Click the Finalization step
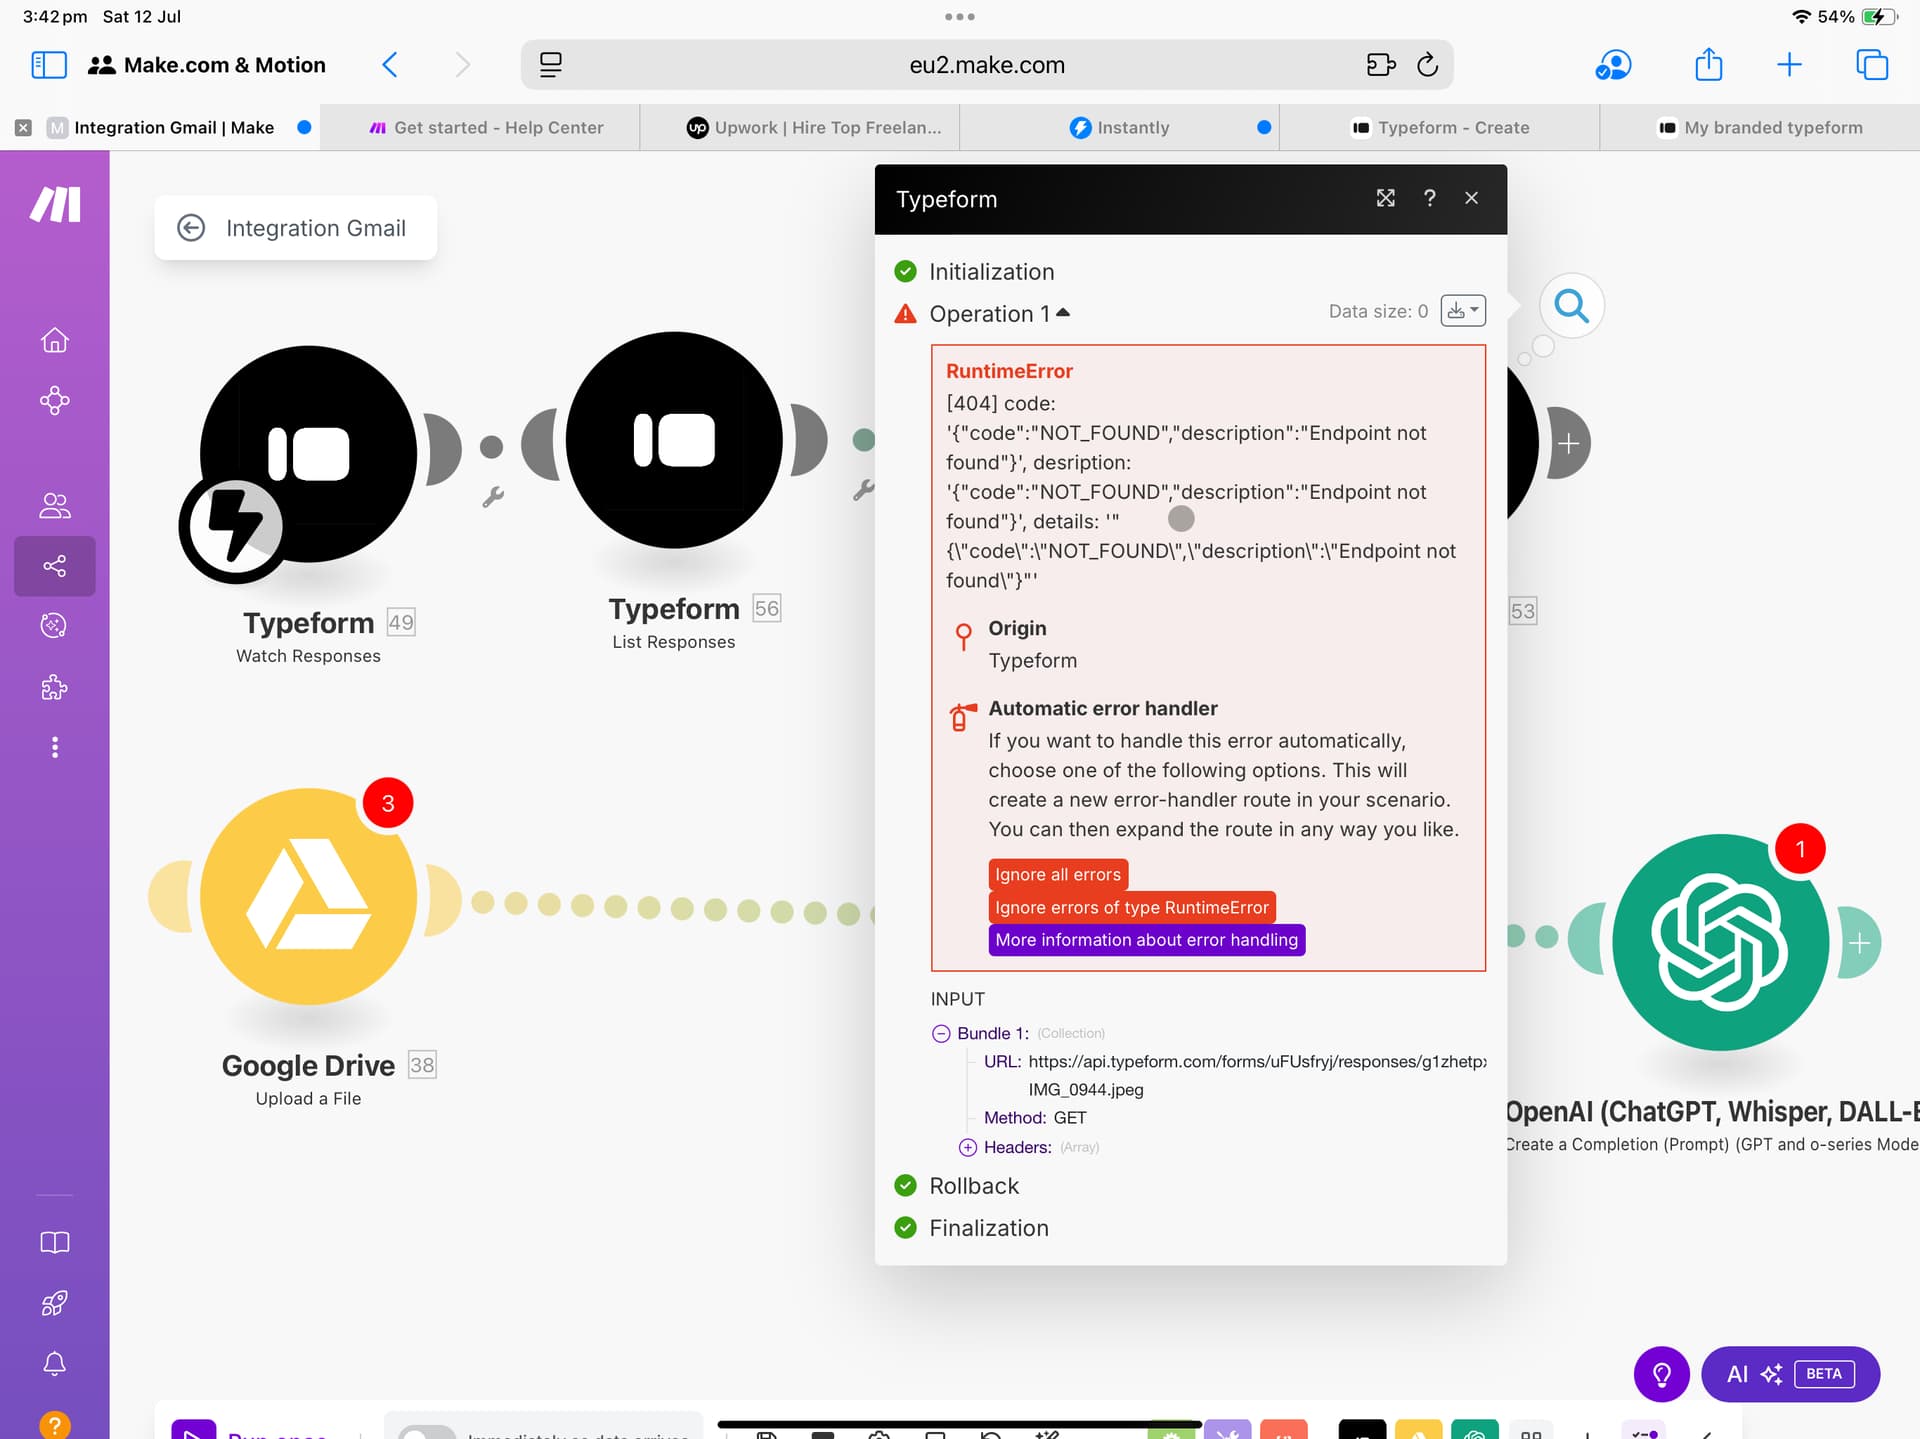Screen dimensions: 1920x1439 pyautogui.click(x=988, y=1228)
